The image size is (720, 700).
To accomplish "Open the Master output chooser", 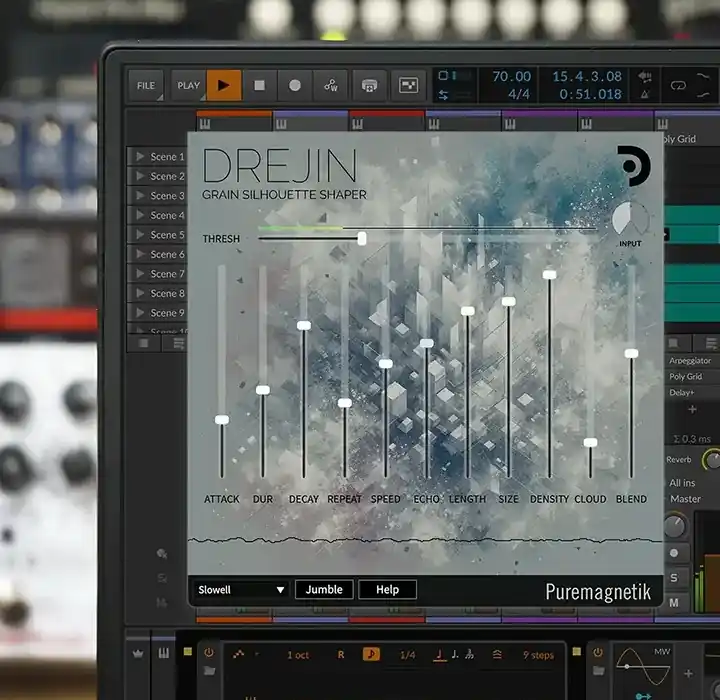I will pos(685,499).
